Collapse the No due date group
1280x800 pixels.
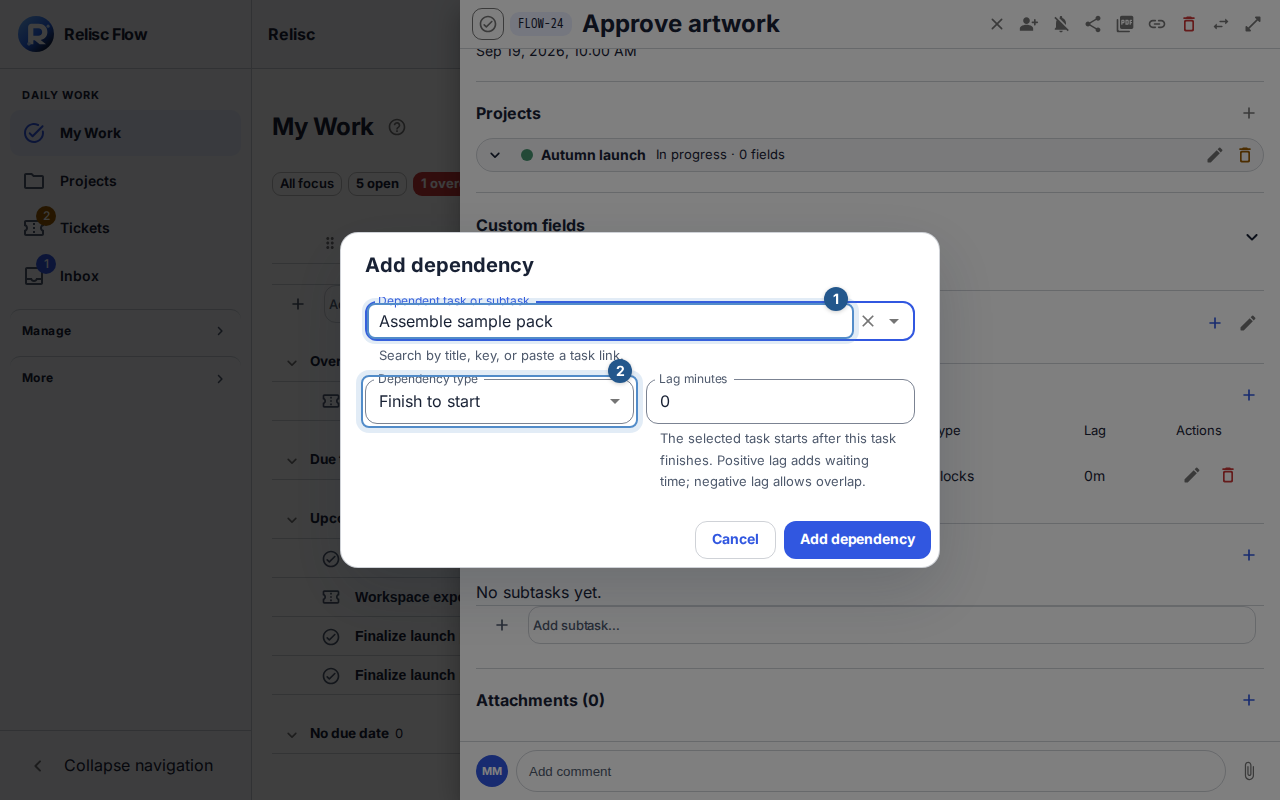292,734
